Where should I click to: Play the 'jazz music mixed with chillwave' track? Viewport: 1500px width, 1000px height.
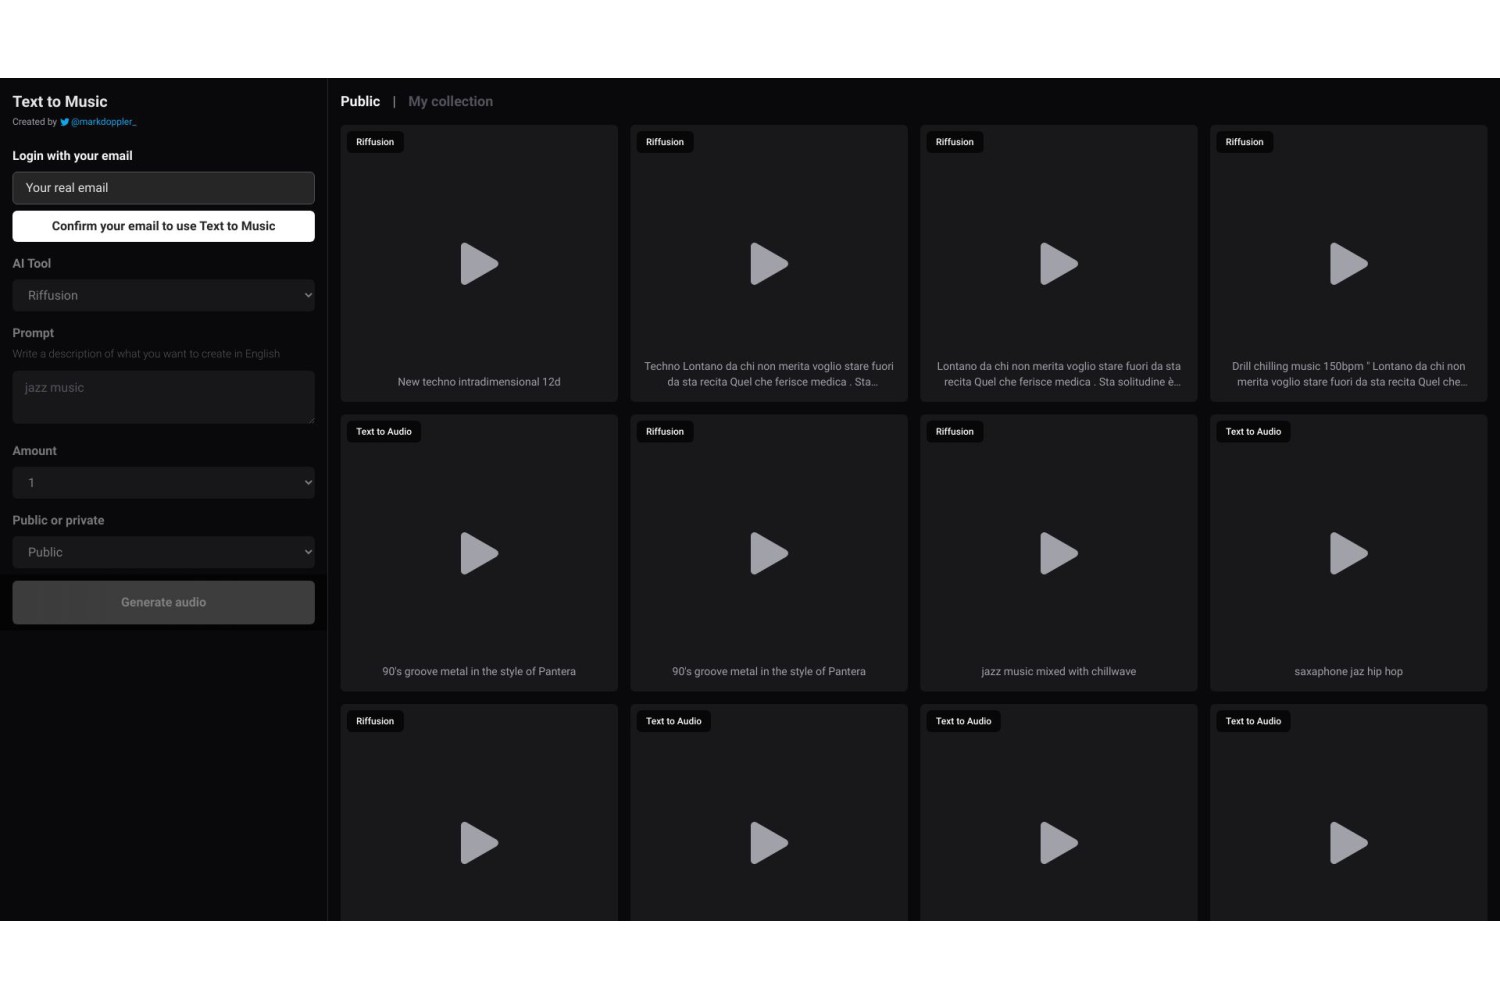click(x=1059, y=553)
